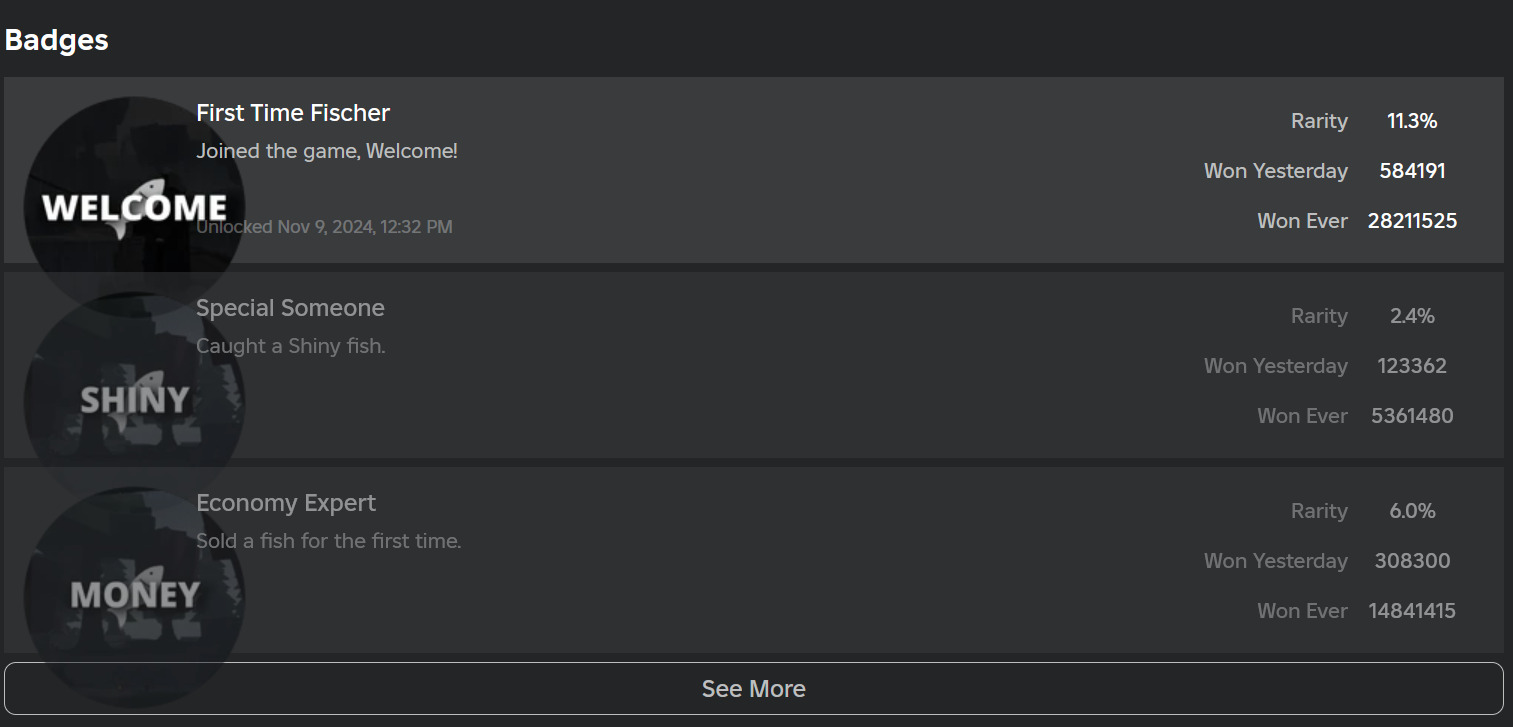The height and width of the screenshot is (727, 1513).
Task: Click the 6.0% rarity value
Action: point(1412,511)
